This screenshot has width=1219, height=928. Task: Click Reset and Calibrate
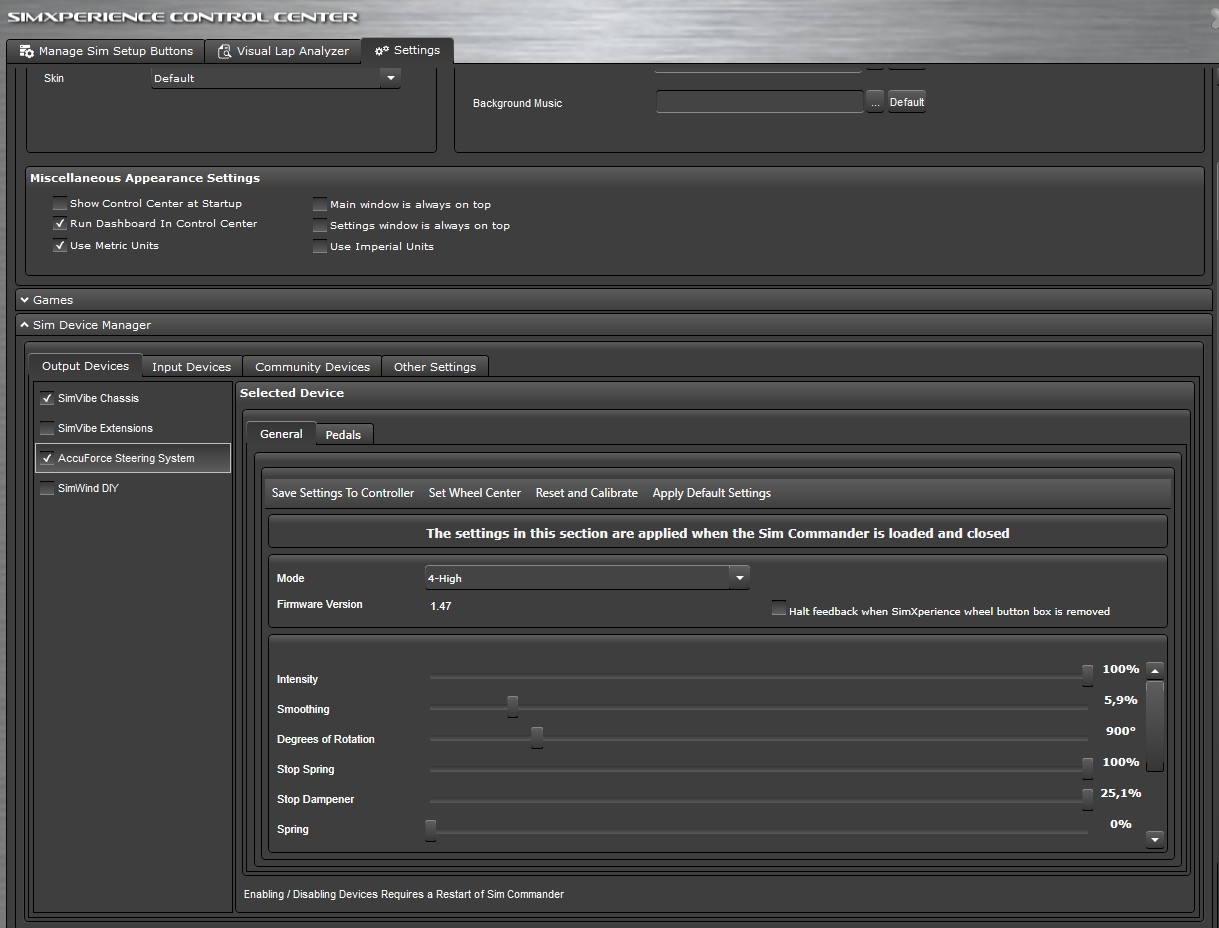tap(586, 493)
